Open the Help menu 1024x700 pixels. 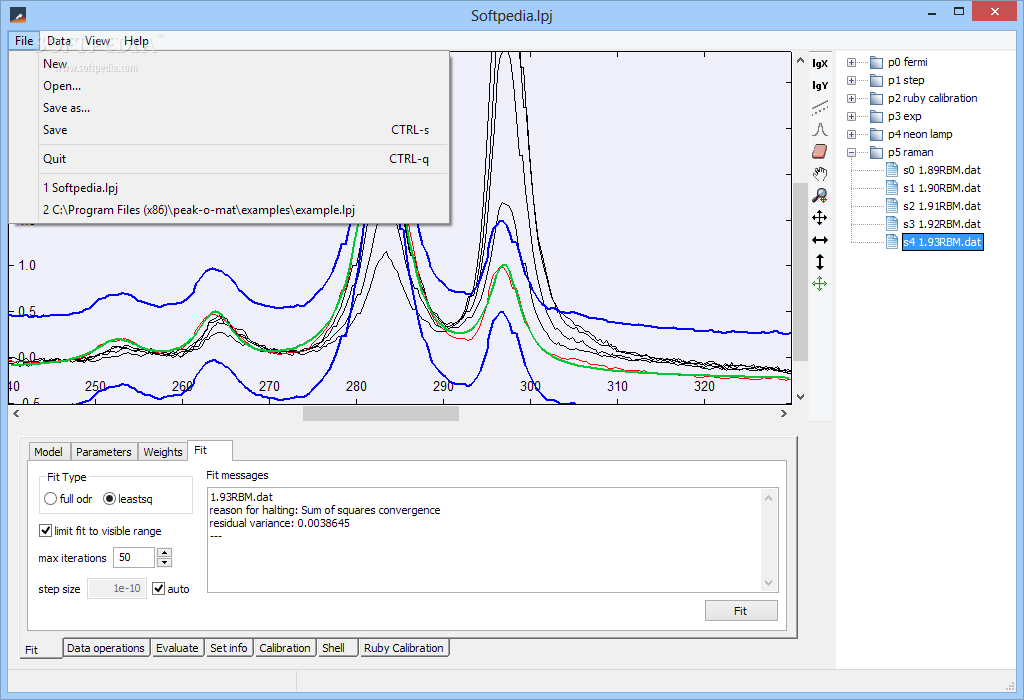(x=136, y=40)
